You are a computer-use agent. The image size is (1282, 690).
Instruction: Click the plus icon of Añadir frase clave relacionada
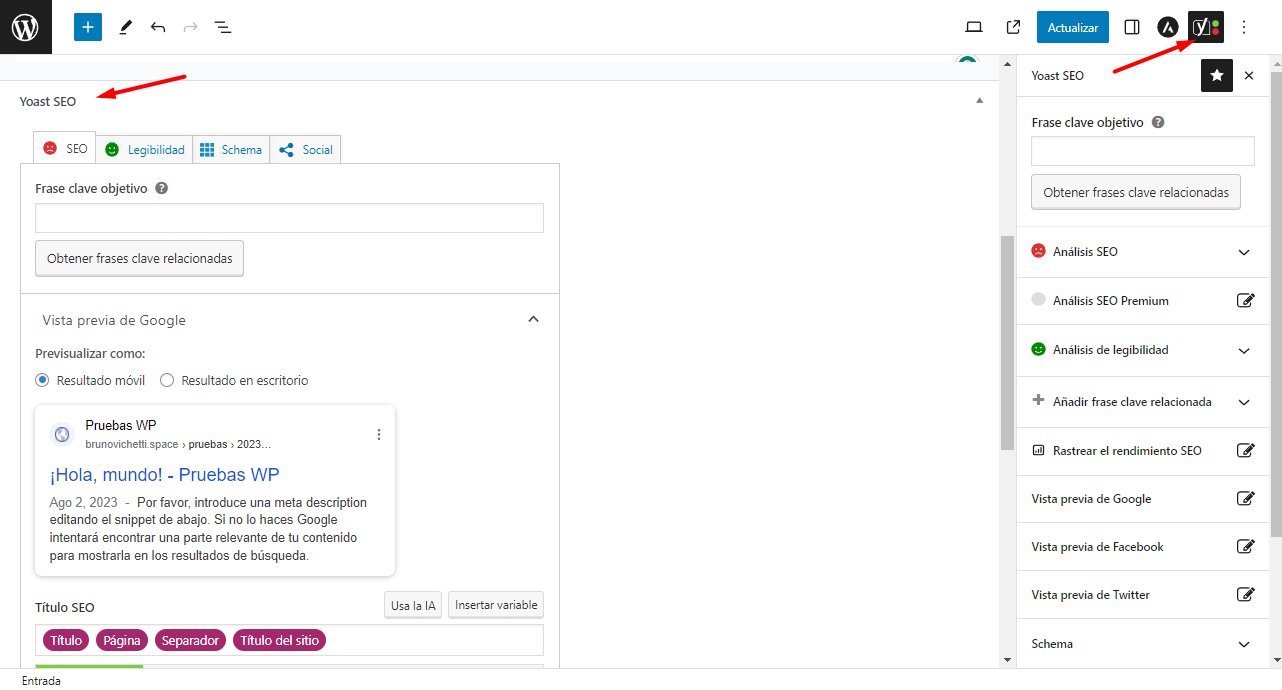click(x=1038, y=401)
